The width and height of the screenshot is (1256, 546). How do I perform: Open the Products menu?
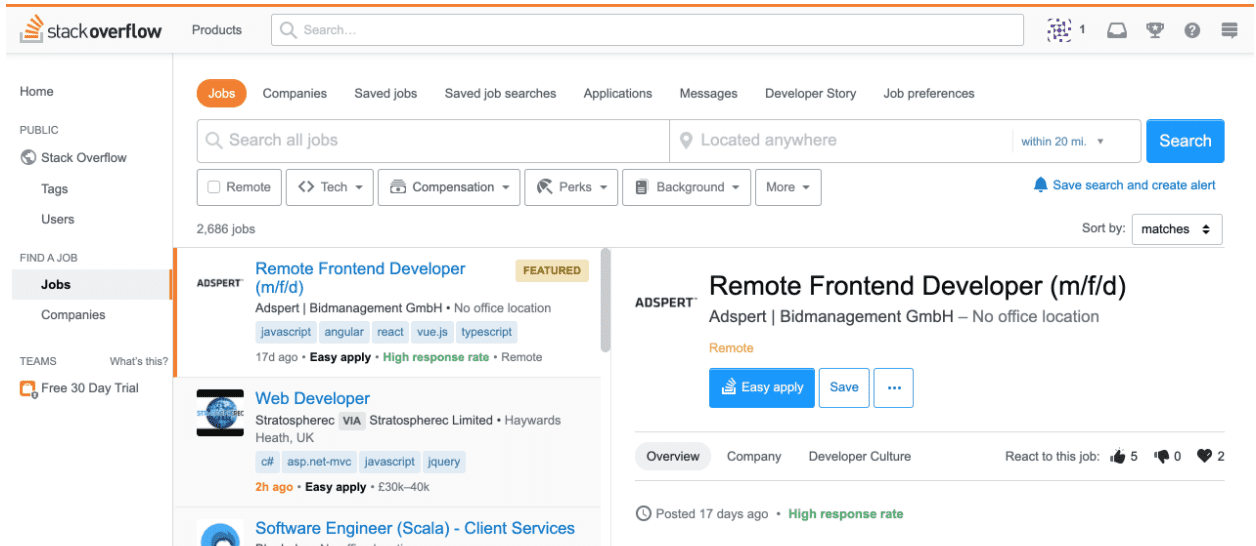[x=217, y=30]
